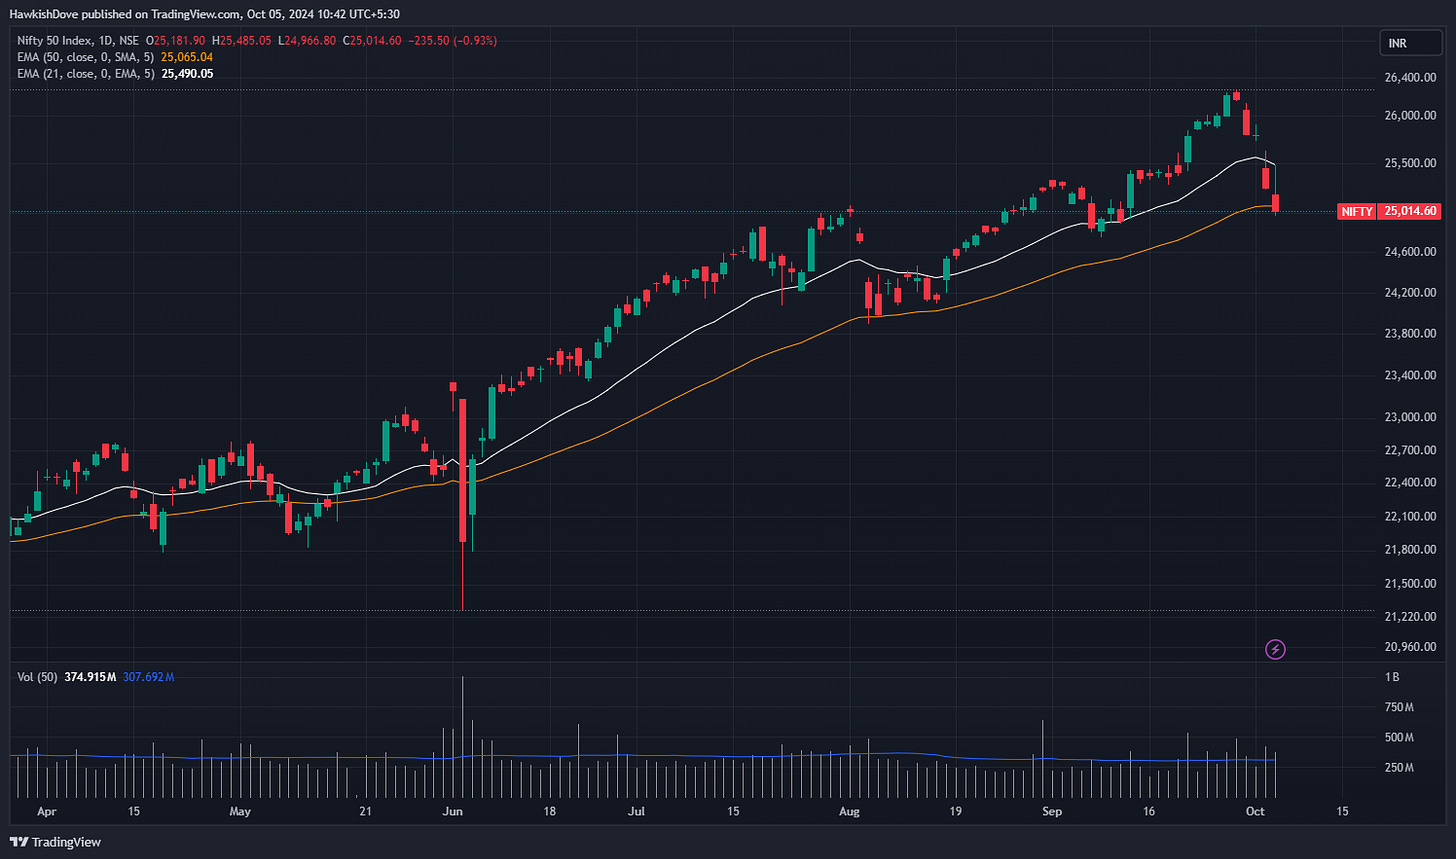Click the volume value 374.915M

pos(91,677)
